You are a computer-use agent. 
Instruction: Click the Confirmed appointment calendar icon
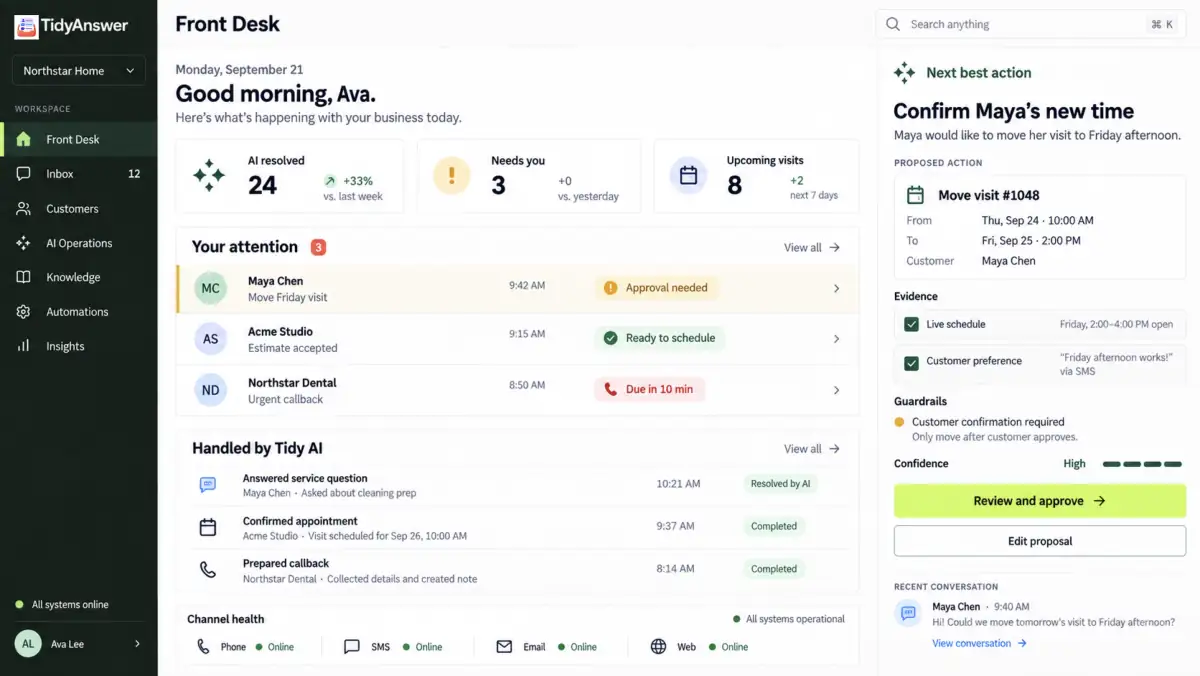pos(208,528)
